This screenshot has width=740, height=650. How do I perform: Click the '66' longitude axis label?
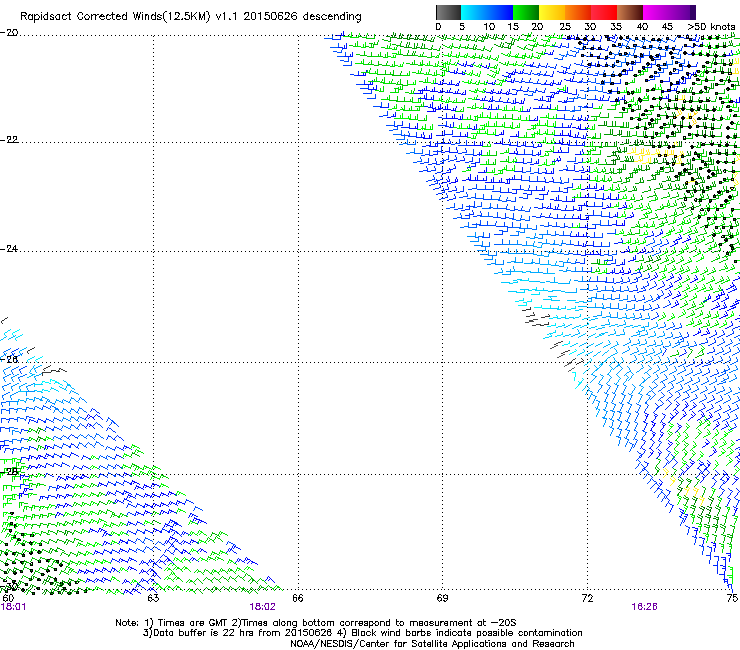tap(298, 598)
